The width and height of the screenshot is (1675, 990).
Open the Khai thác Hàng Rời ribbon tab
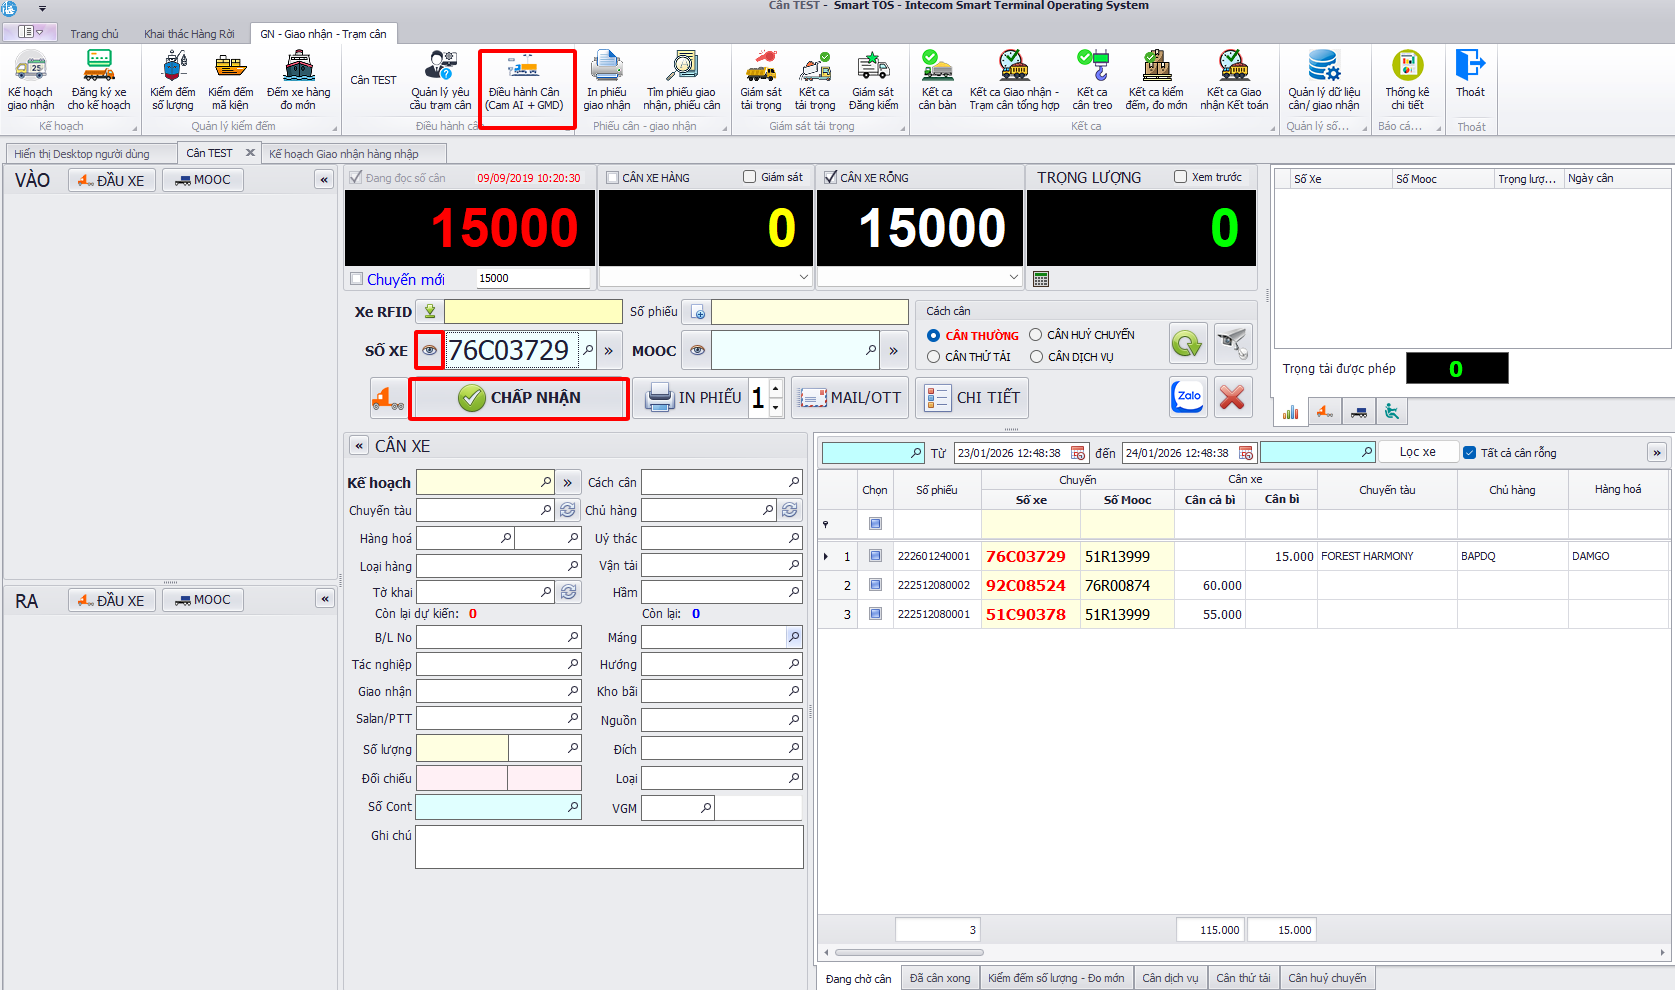[189, 34]
